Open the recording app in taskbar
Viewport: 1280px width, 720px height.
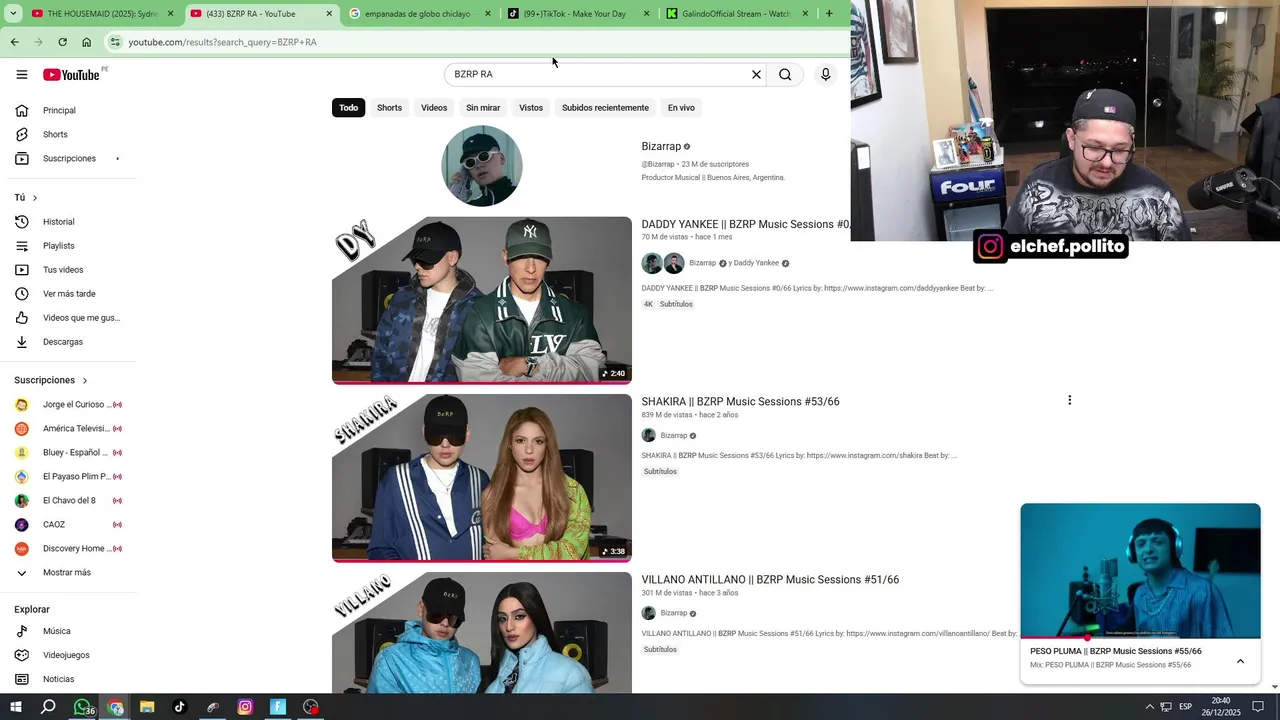tap(311, 707)
